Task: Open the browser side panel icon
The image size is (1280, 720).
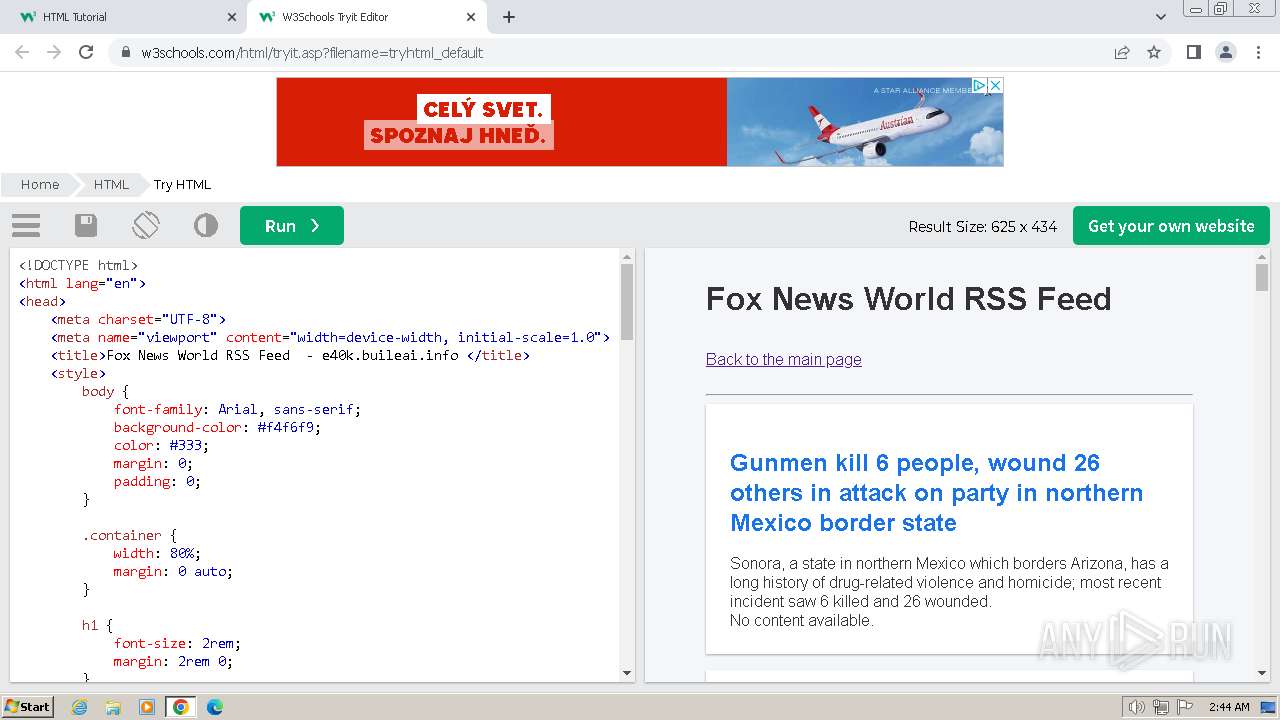Action: tap(1193, 52)
